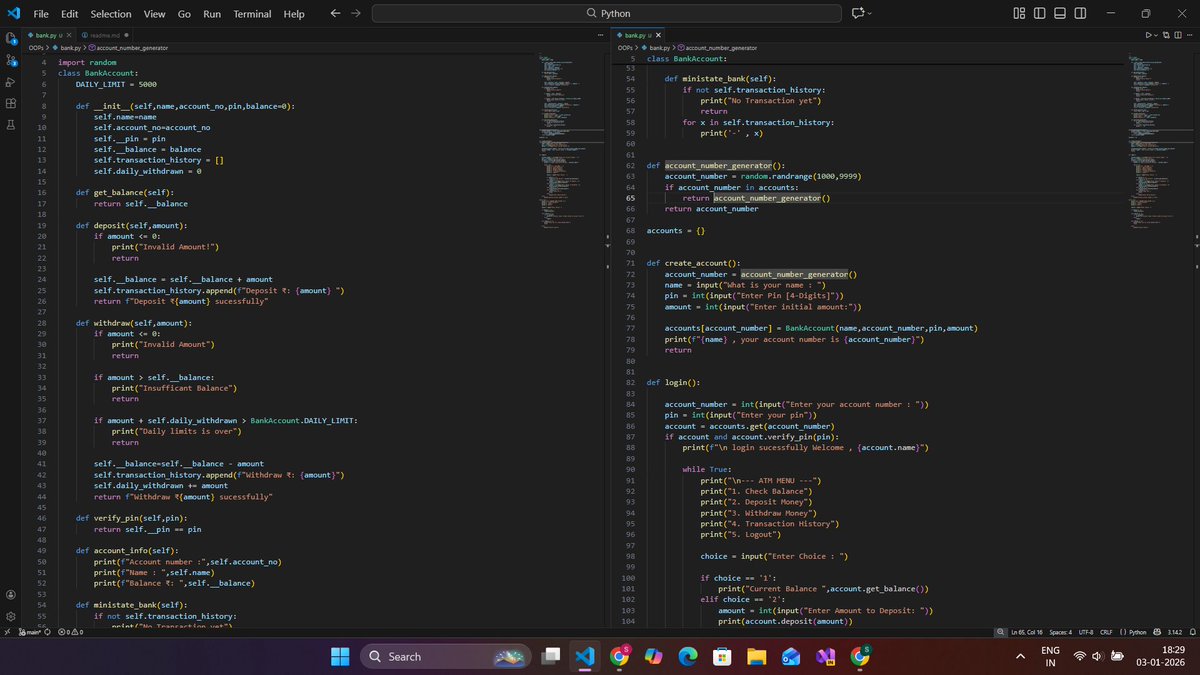
Task: Change the UTF-8 encoding in status bar
Action: point(1087,632)
